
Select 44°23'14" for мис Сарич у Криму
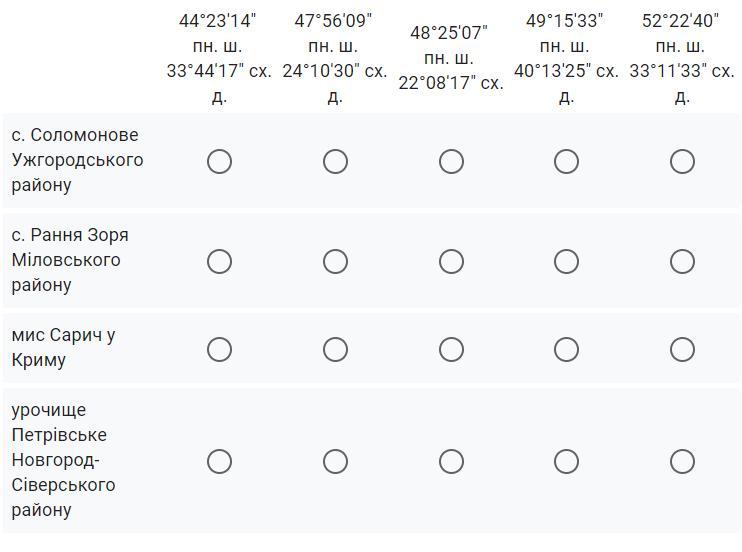219,349
